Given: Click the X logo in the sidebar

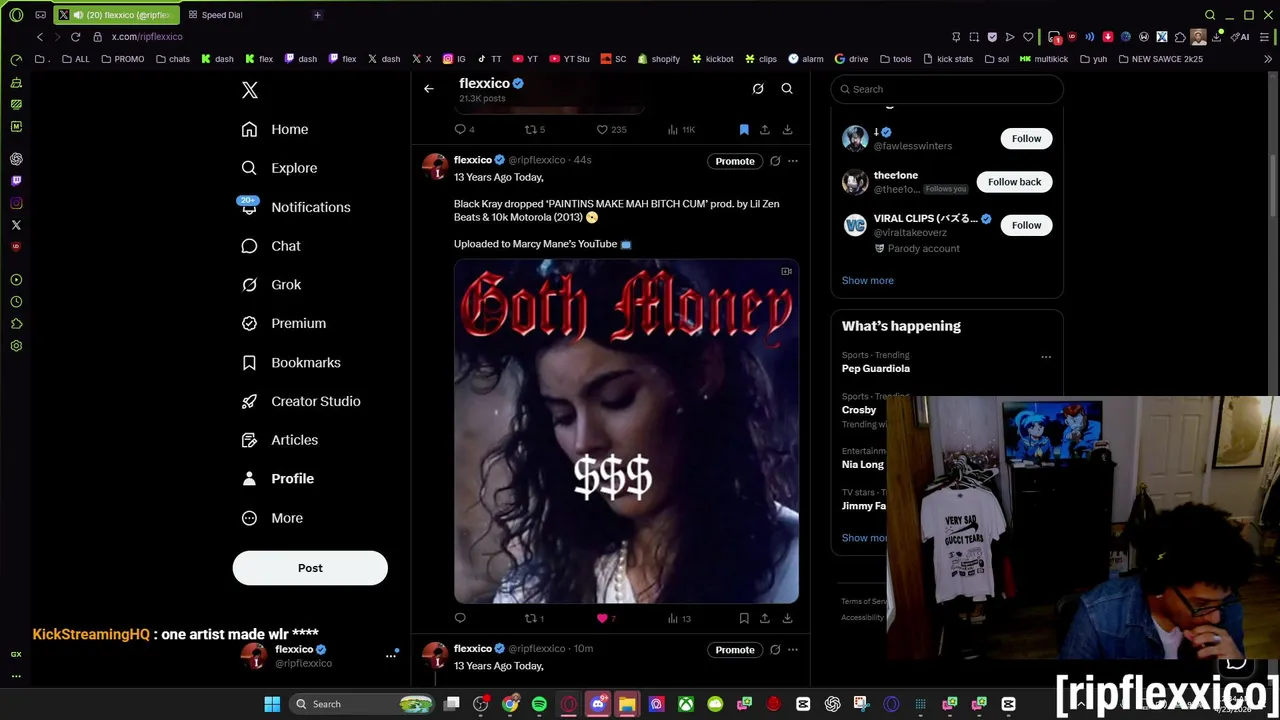Looking at the screenshot, I should pyautogui.click(x=250, y=90).
